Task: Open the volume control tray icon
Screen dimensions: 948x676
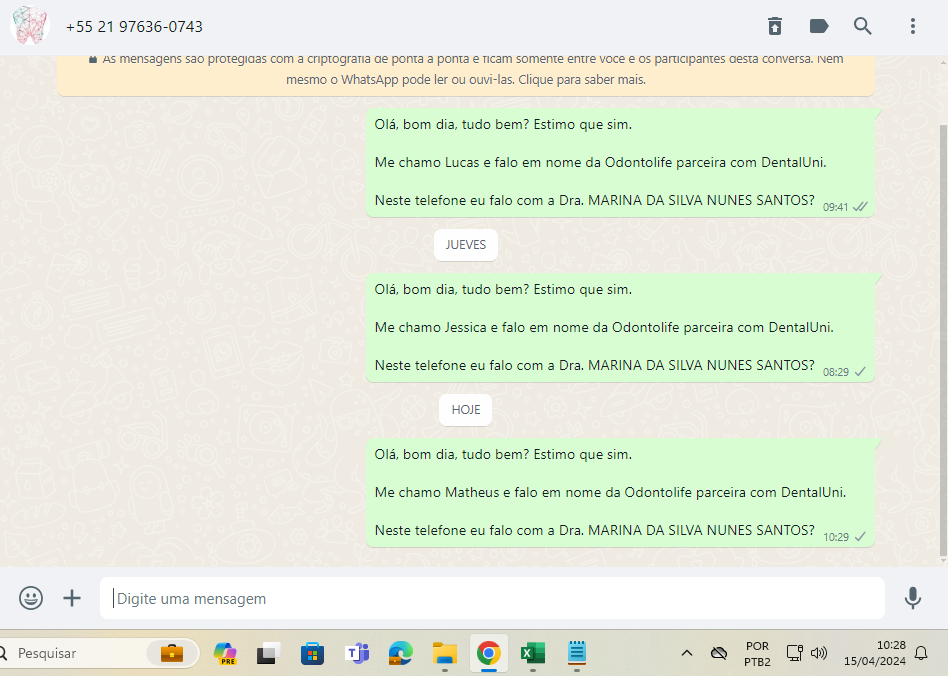Action: pyautogui.click(x=819, y=653)
